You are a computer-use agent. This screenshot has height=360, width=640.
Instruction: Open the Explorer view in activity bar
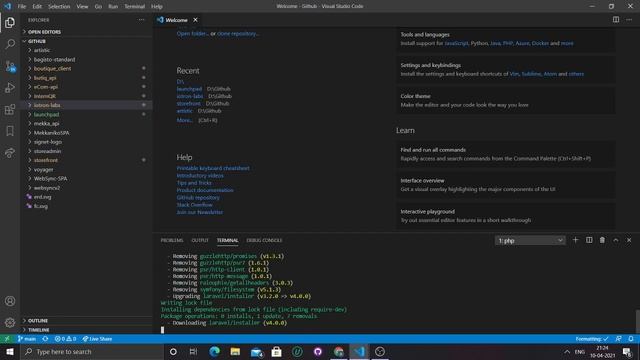point(10,22)
